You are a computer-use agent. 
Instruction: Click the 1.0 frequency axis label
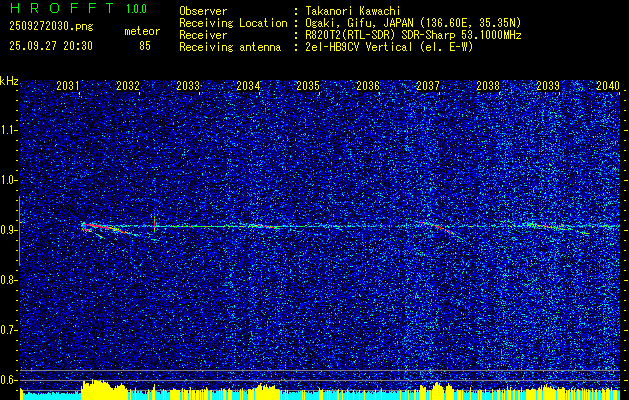coord(9,181)
